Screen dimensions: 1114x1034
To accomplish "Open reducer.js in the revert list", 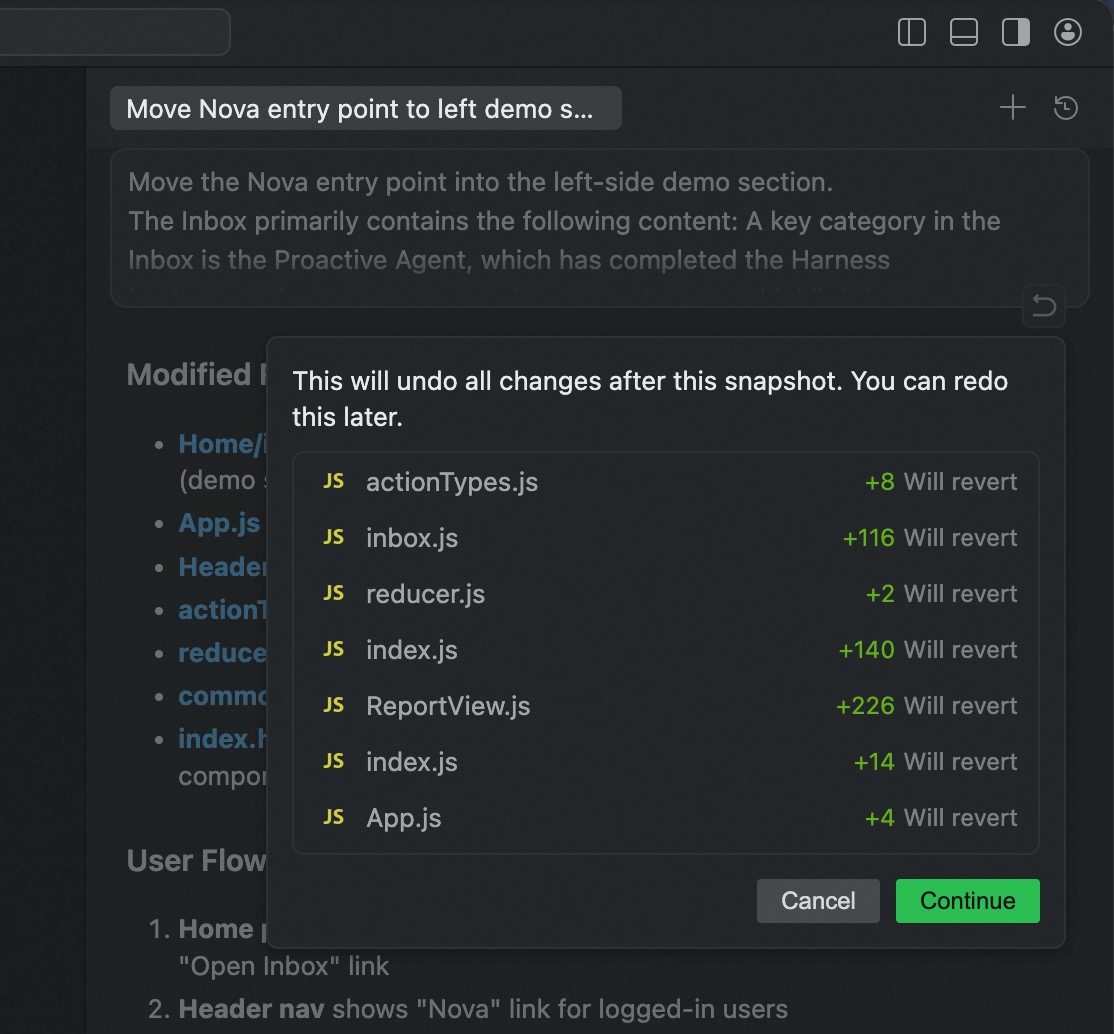I will (426, 594).
